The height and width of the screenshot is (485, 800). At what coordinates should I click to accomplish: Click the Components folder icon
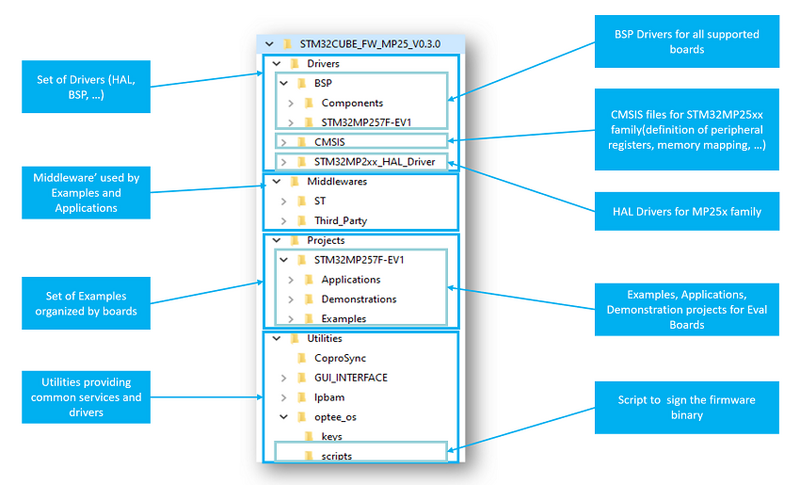tap(309, 103)
